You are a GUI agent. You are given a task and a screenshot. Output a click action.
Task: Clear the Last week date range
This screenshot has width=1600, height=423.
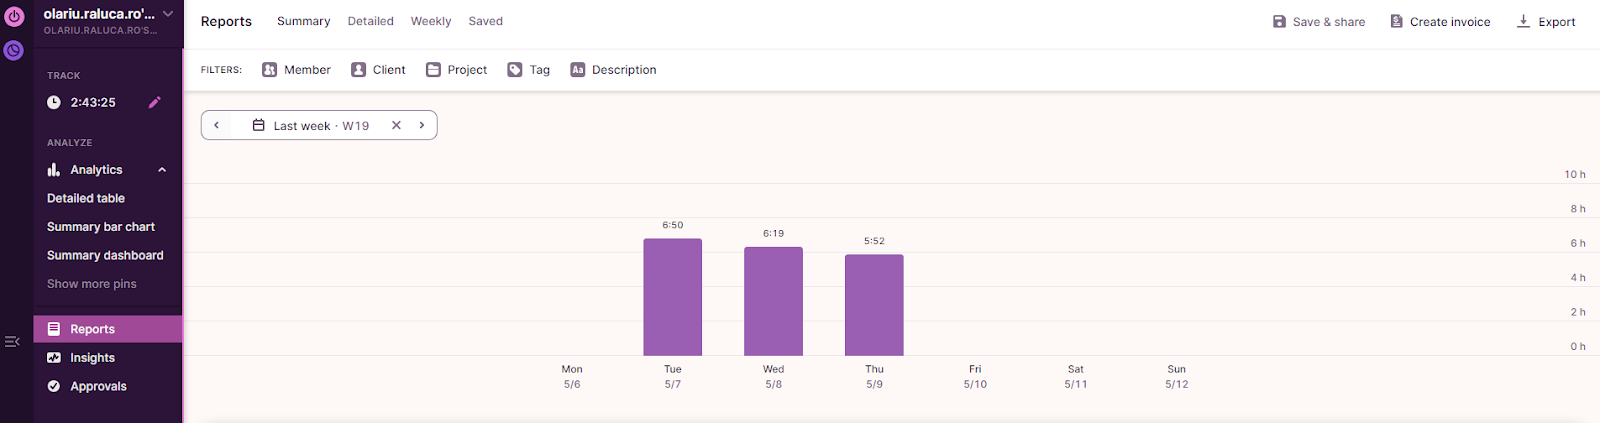(396, 125)
